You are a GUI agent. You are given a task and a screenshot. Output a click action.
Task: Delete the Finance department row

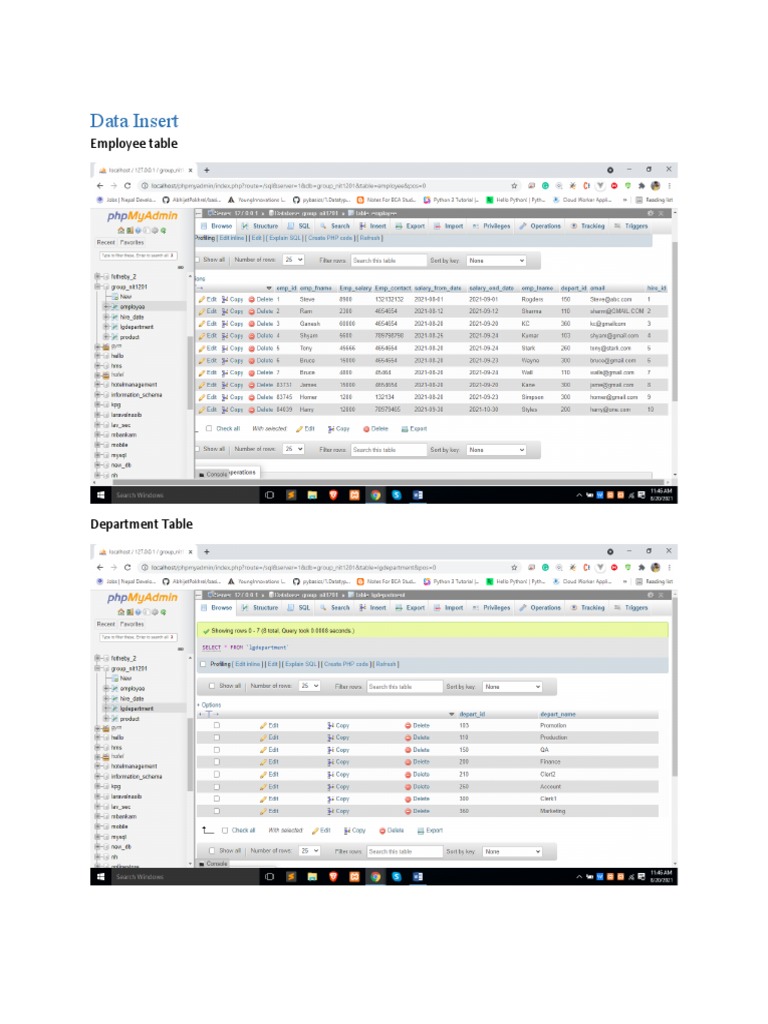coord(417,761)
